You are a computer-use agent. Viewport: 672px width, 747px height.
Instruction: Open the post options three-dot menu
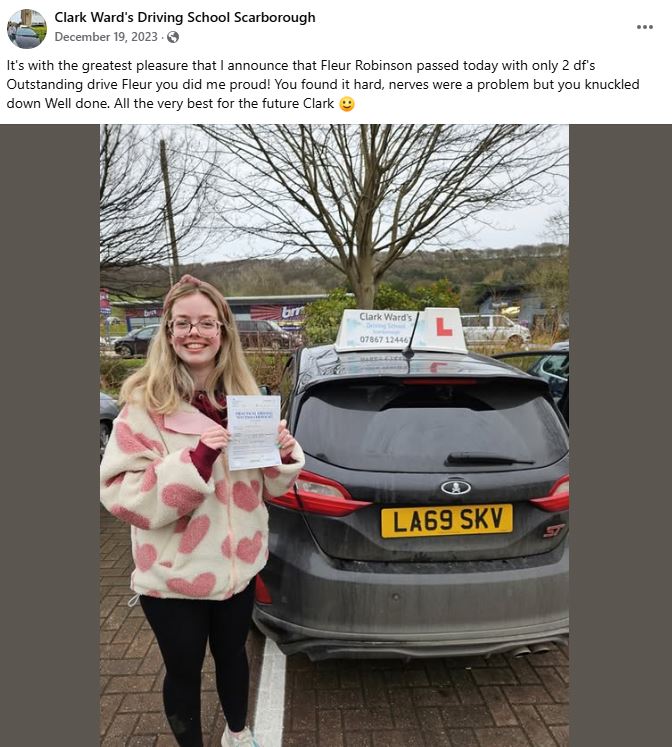644,27
